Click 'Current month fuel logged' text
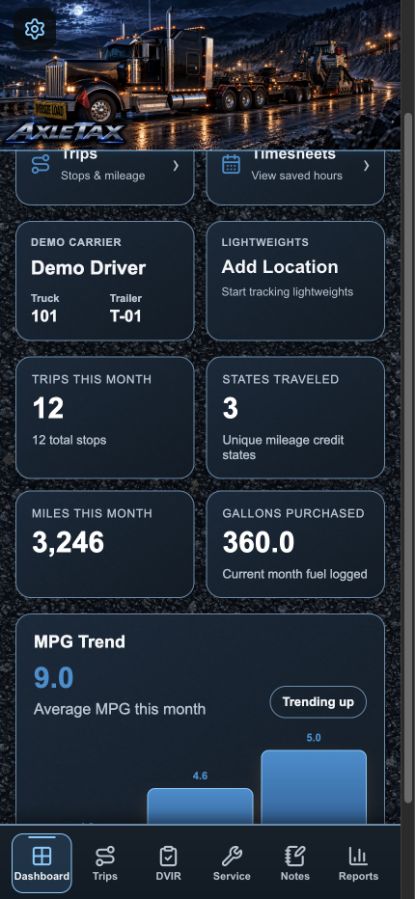415x899 pixels. [295, 574]
